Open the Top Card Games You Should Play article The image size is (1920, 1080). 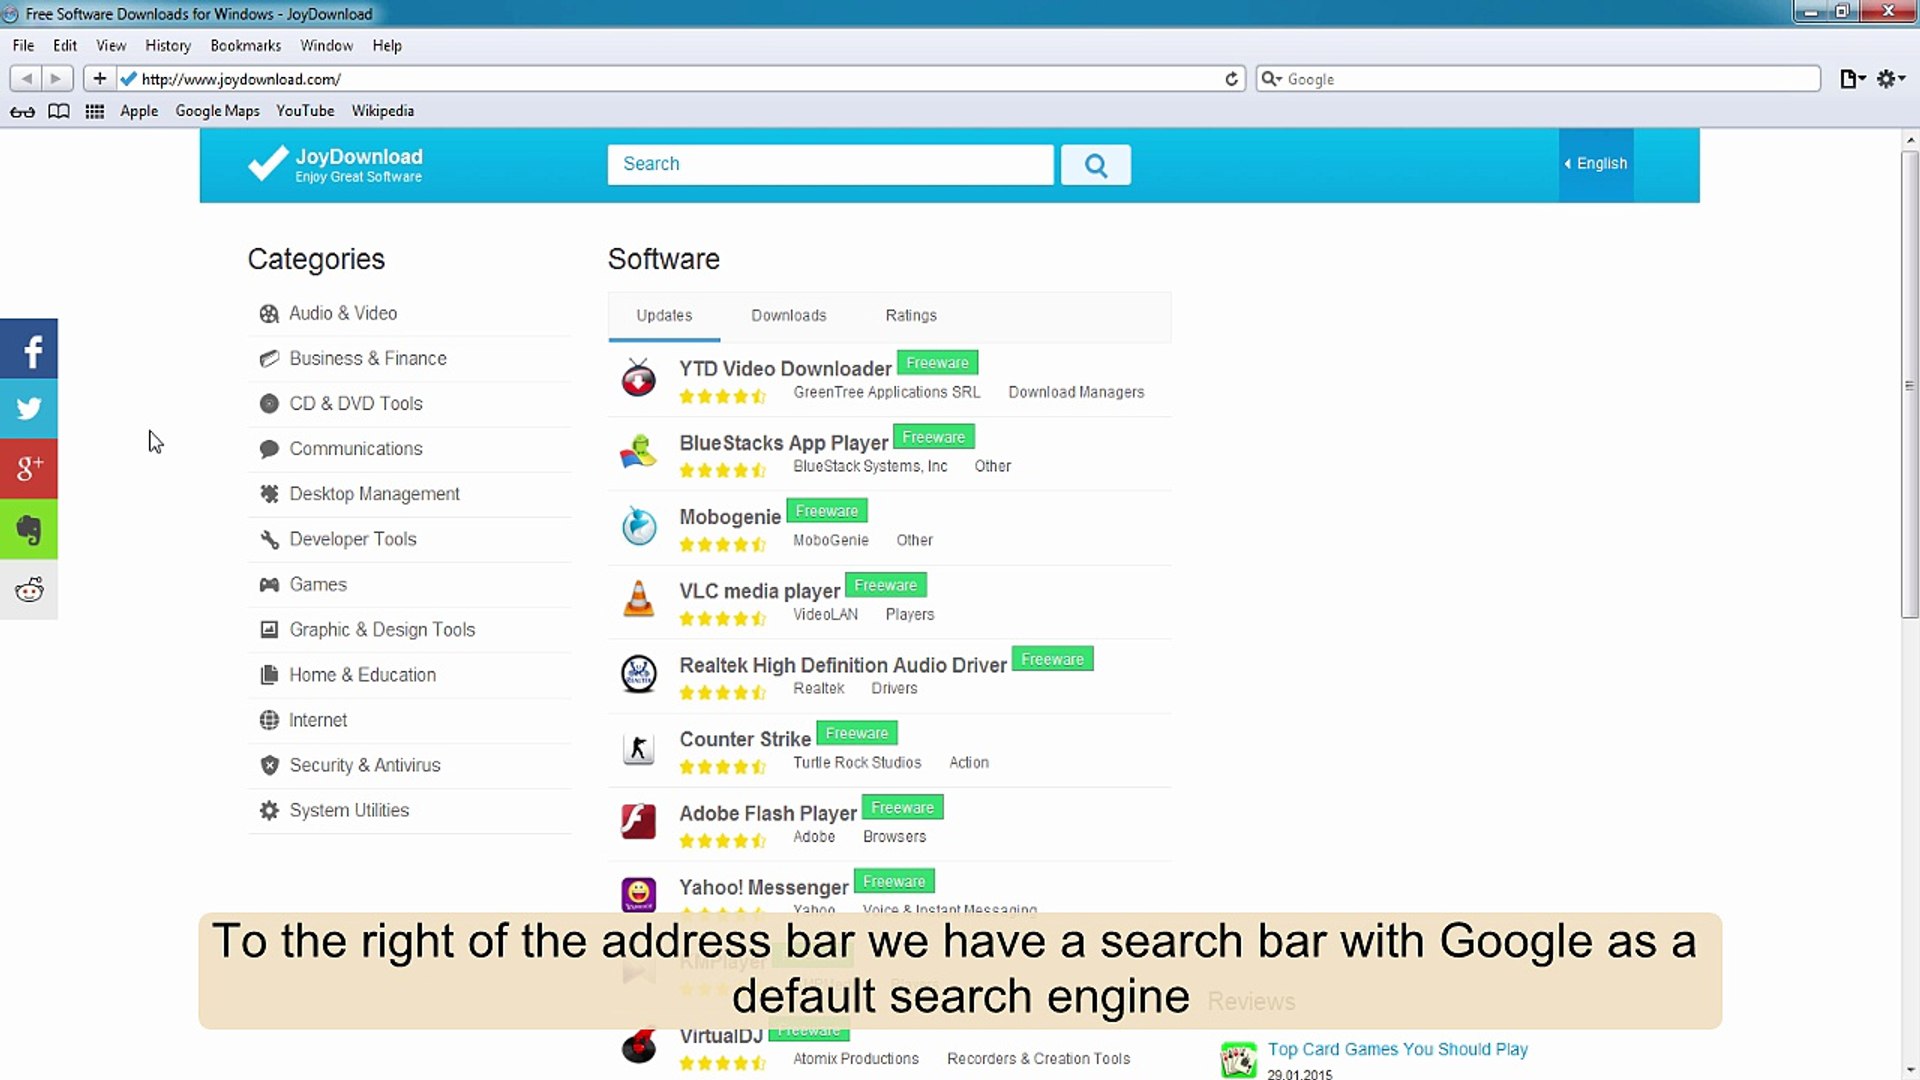[1397, 1049]
